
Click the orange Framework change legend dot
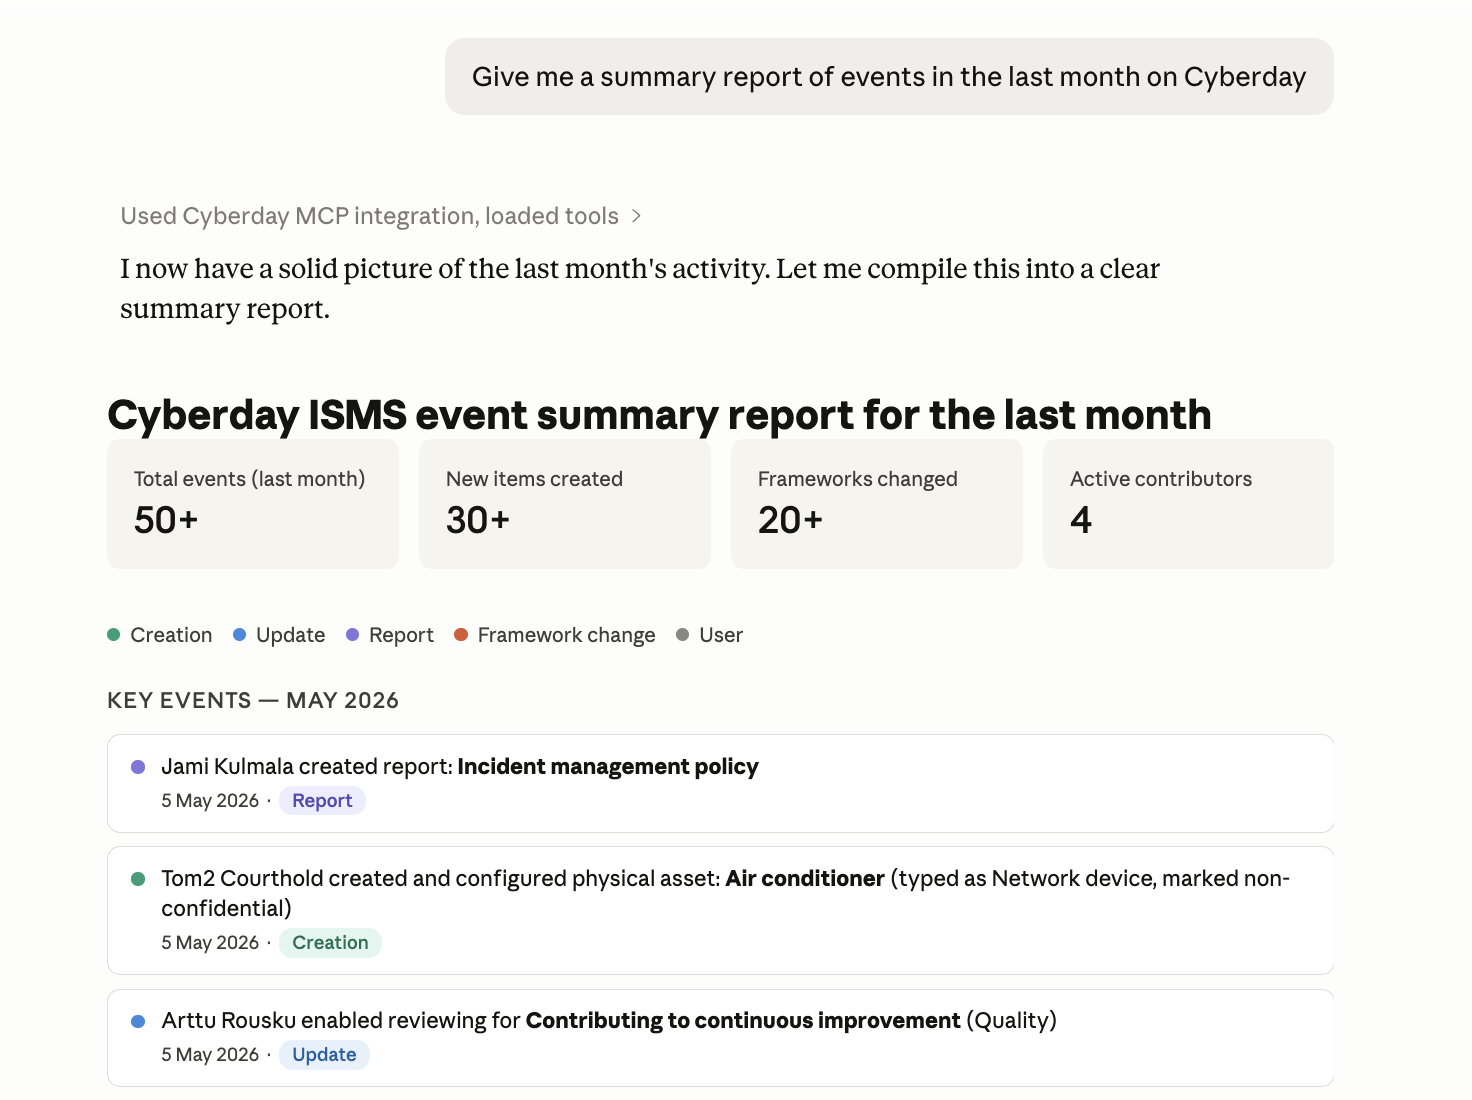(461, 635)
